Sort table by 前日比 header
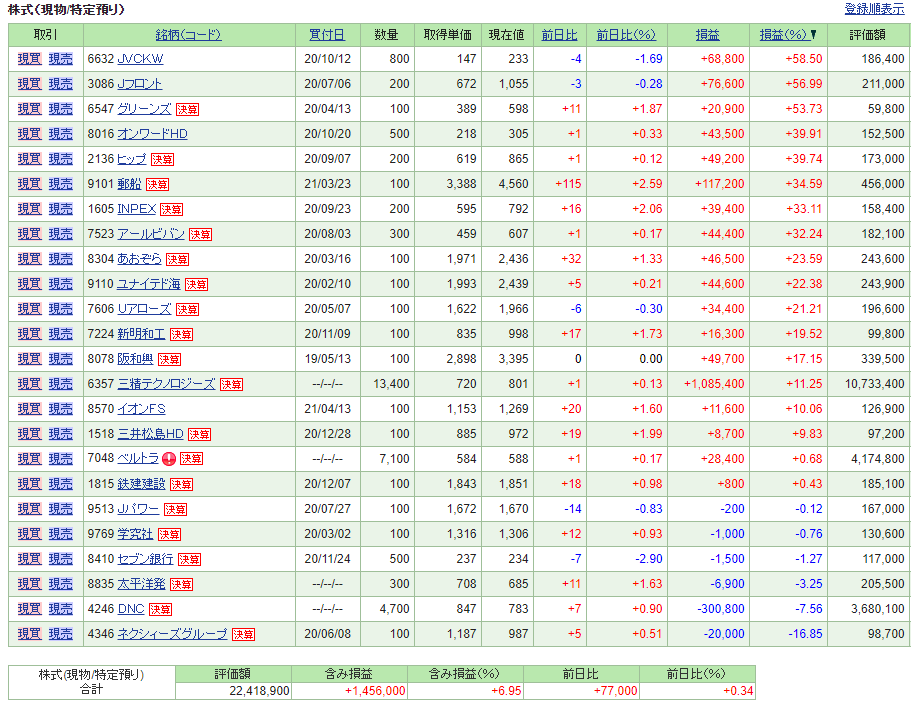The image size is (911, 709). 559,35
